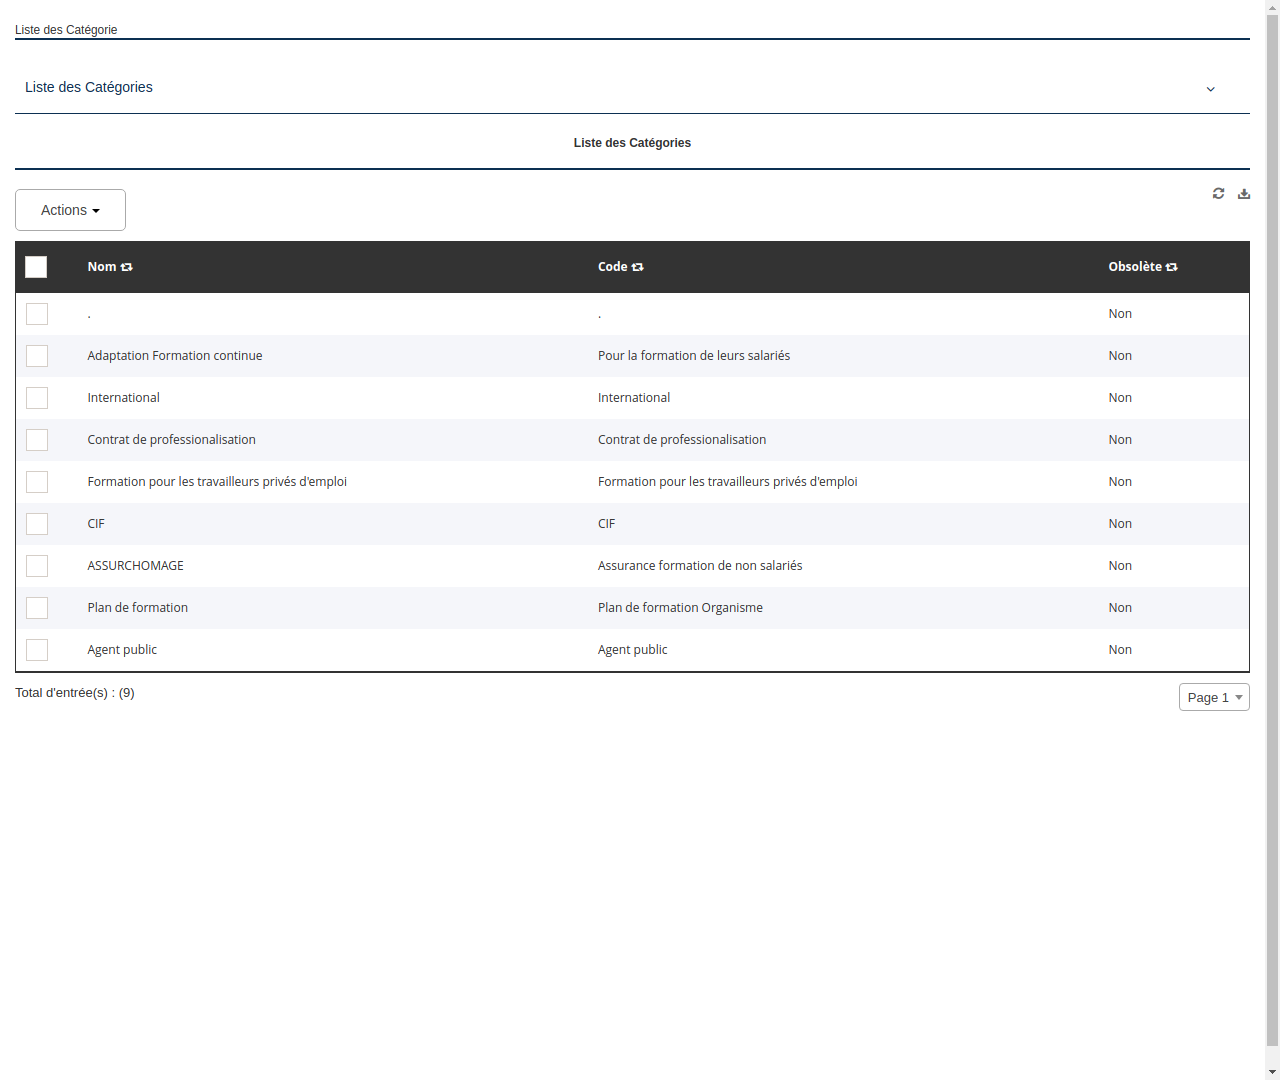
Task: Open the International category entry
Action: (123, 397)
